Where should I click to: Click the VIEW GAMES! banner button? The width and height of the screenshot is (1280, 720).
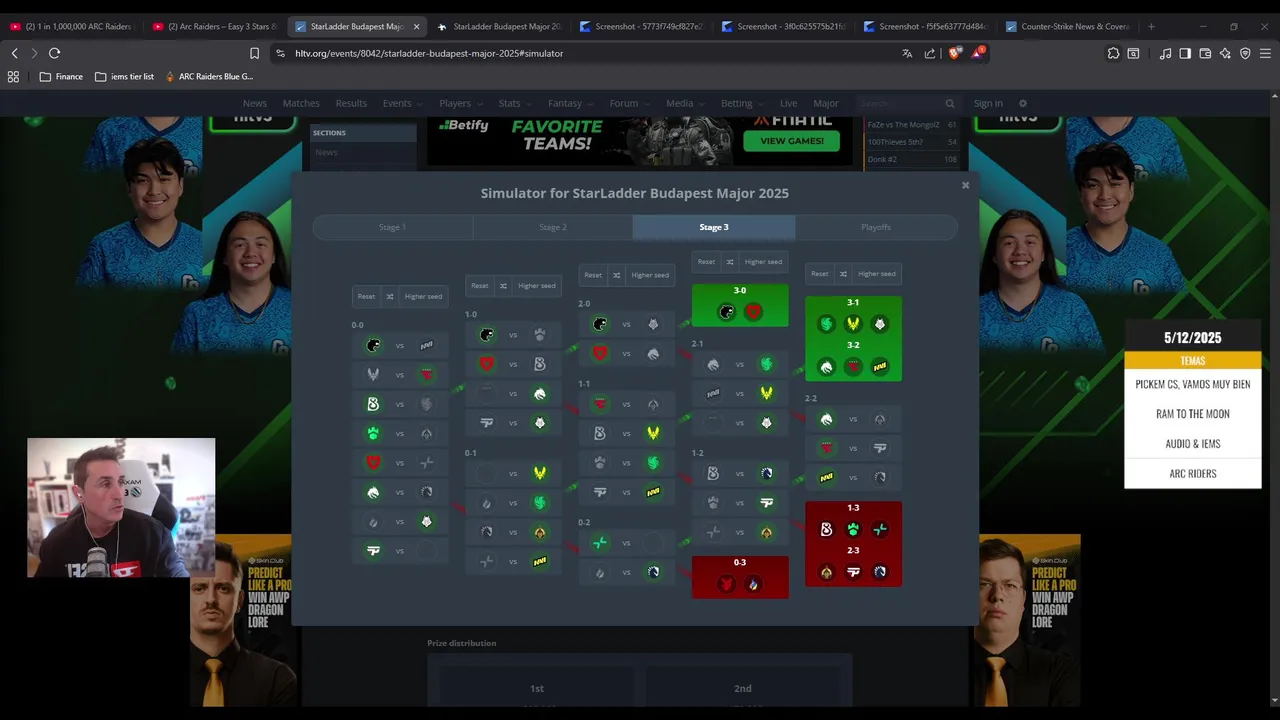(791, 141)
